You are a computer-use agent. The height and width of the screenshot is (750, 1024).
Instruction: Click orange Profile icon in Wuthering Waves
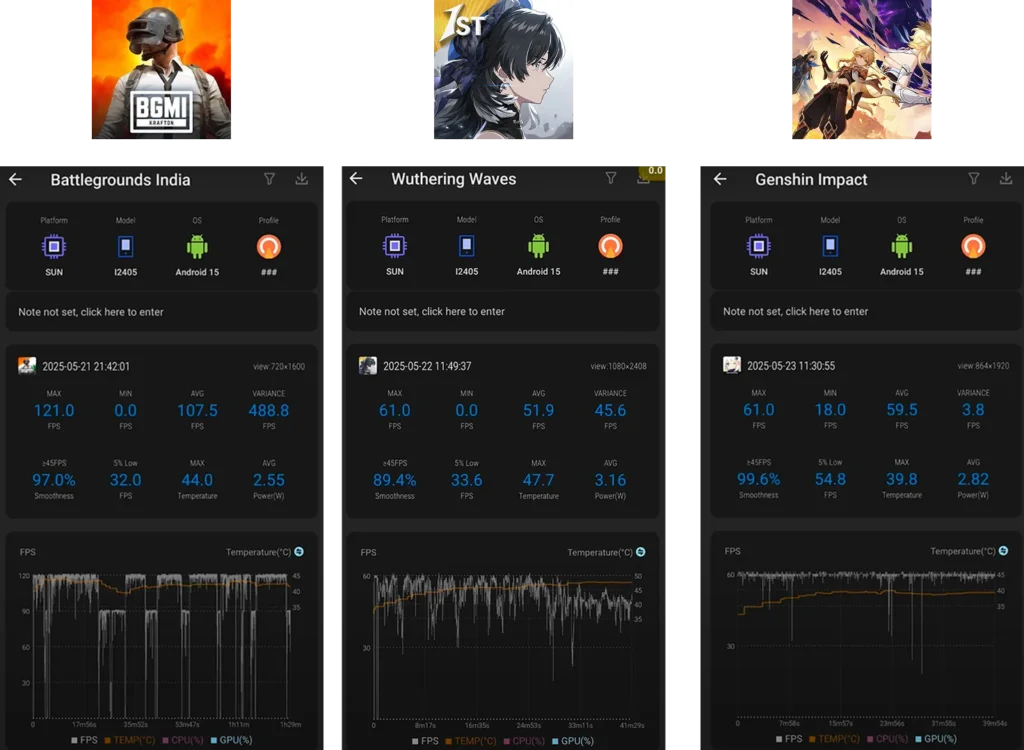(610, 246)
